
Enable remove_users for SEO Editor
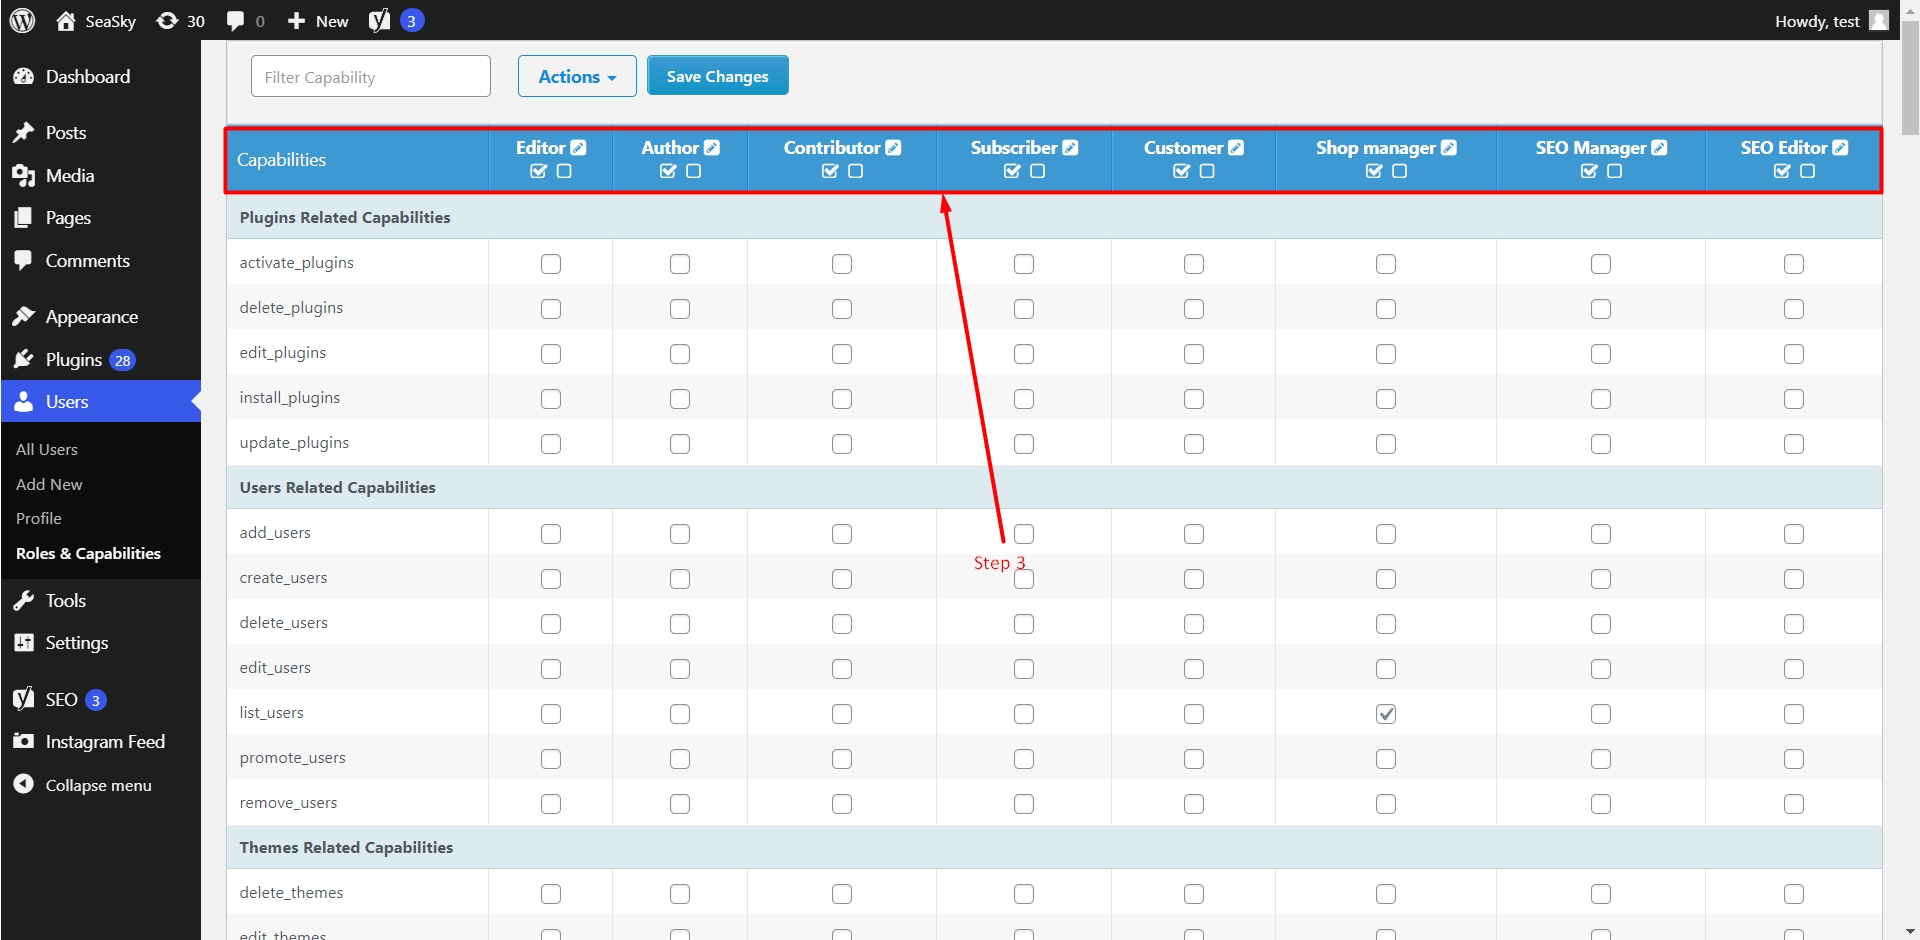(1794, 804)
